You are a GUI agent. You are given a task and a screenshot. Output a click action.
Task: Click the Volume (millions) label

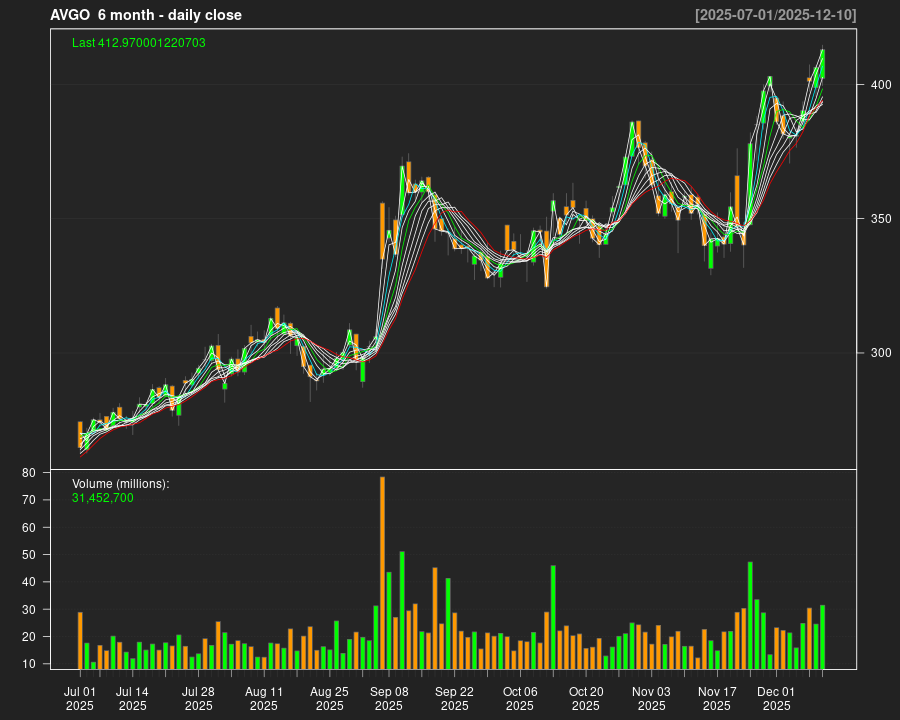coord(121,483)
